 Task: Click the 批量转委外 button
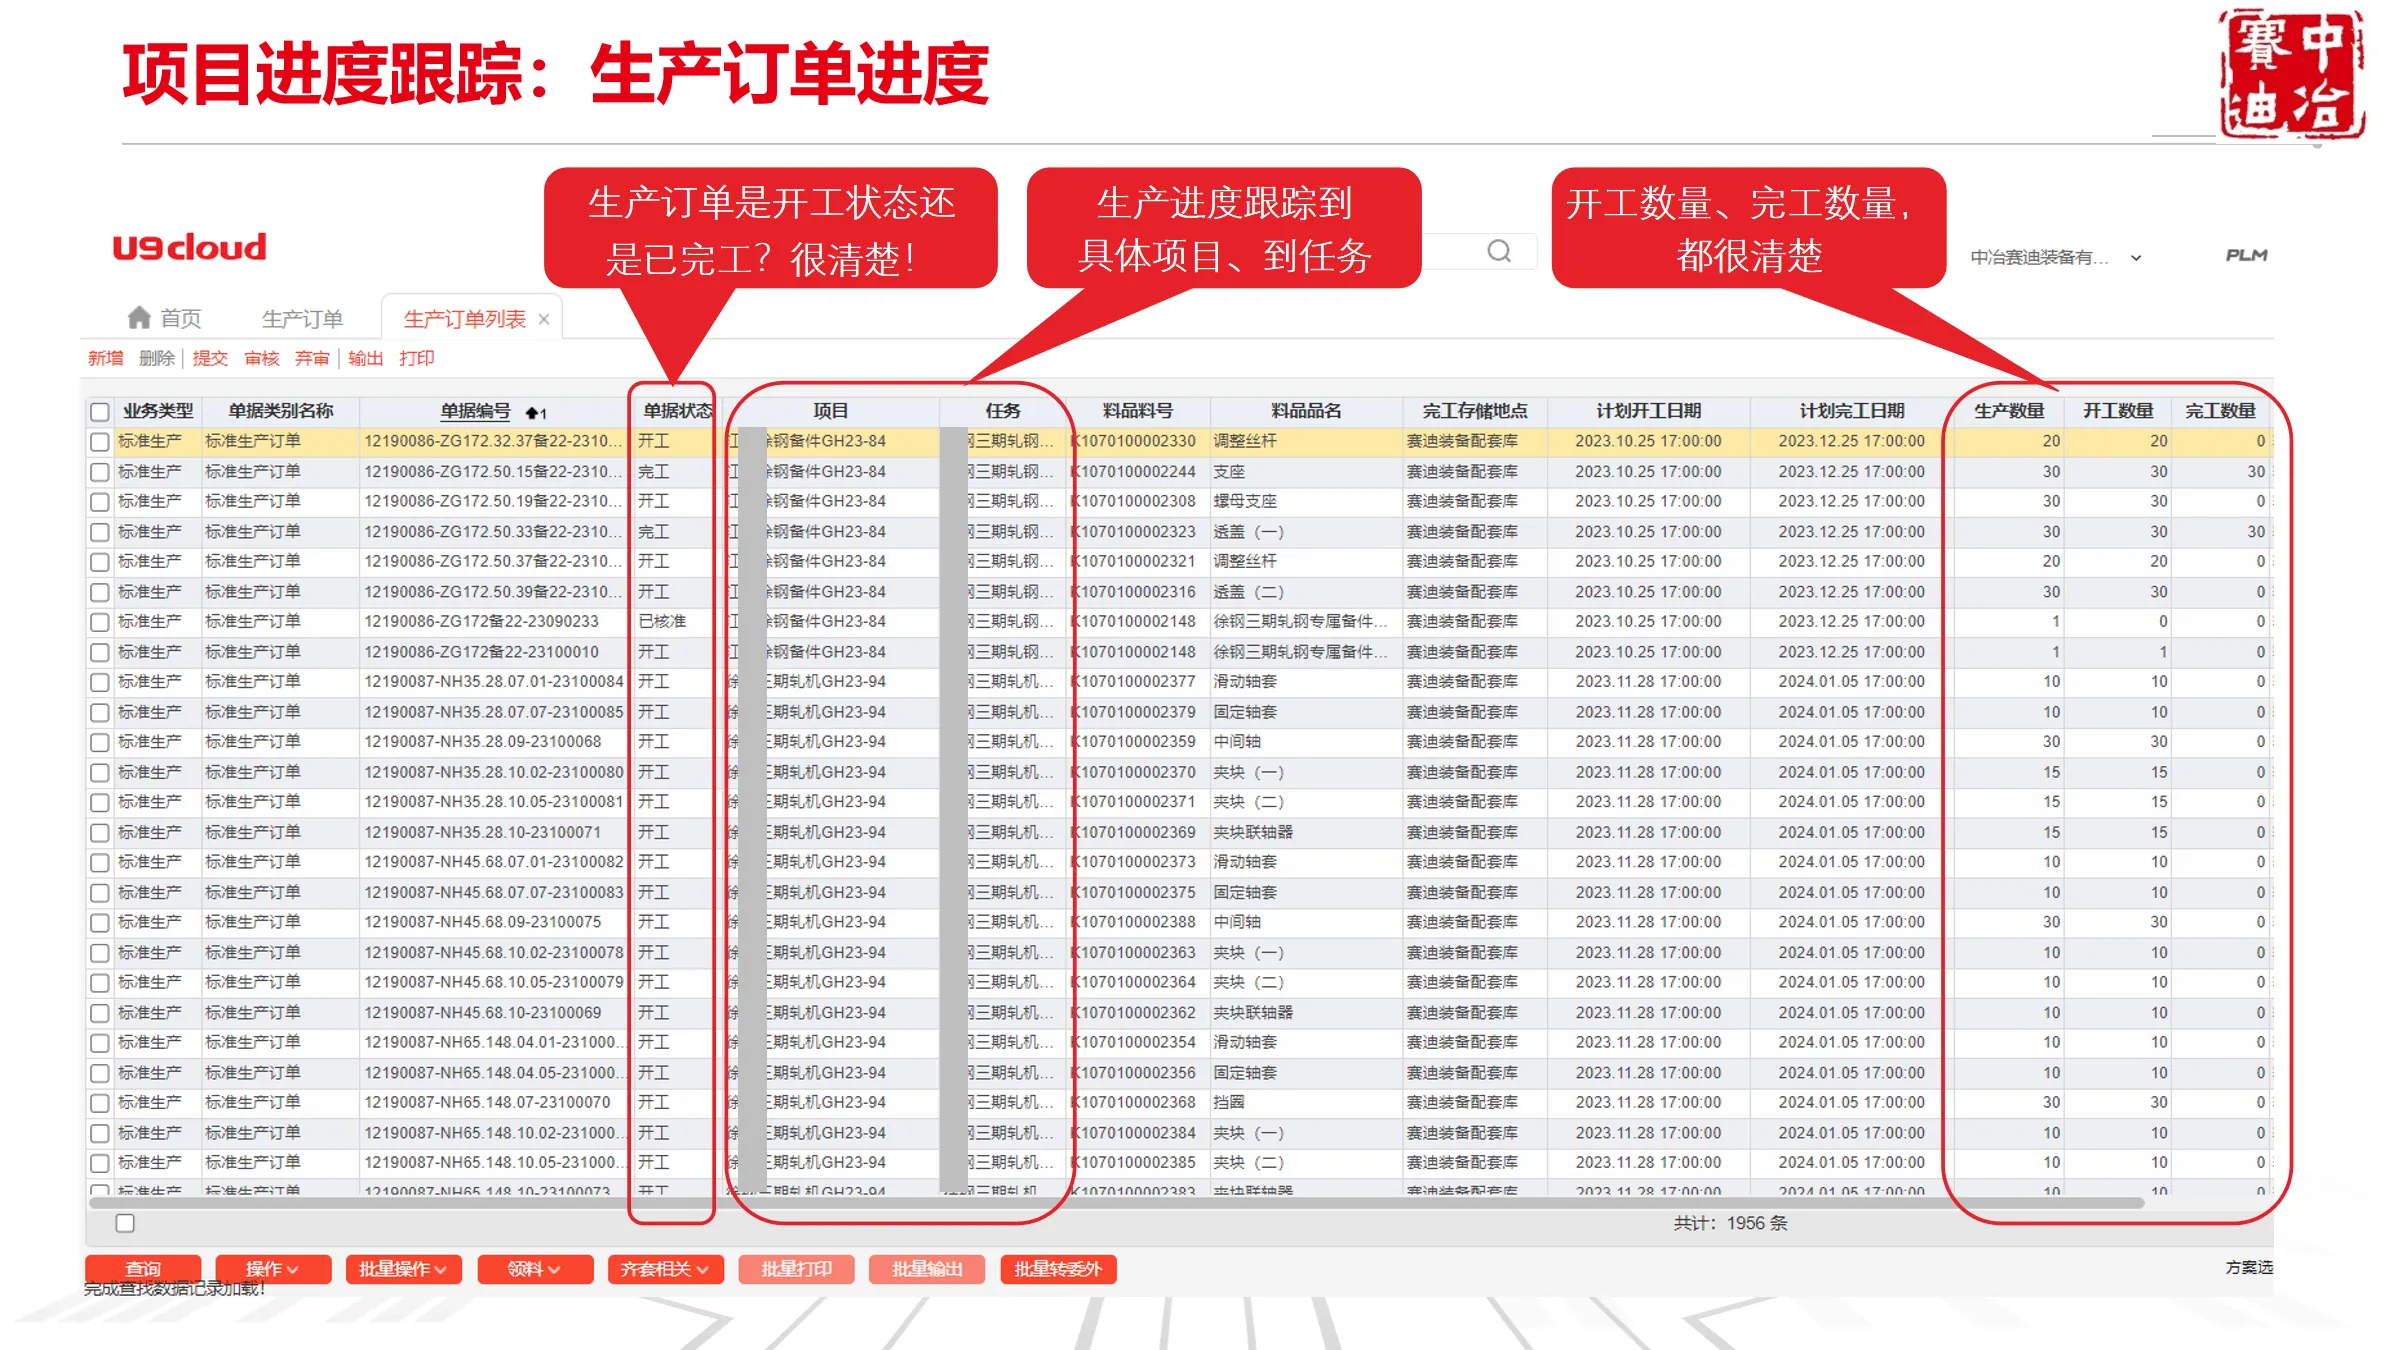click(x=1058, y=1269)
